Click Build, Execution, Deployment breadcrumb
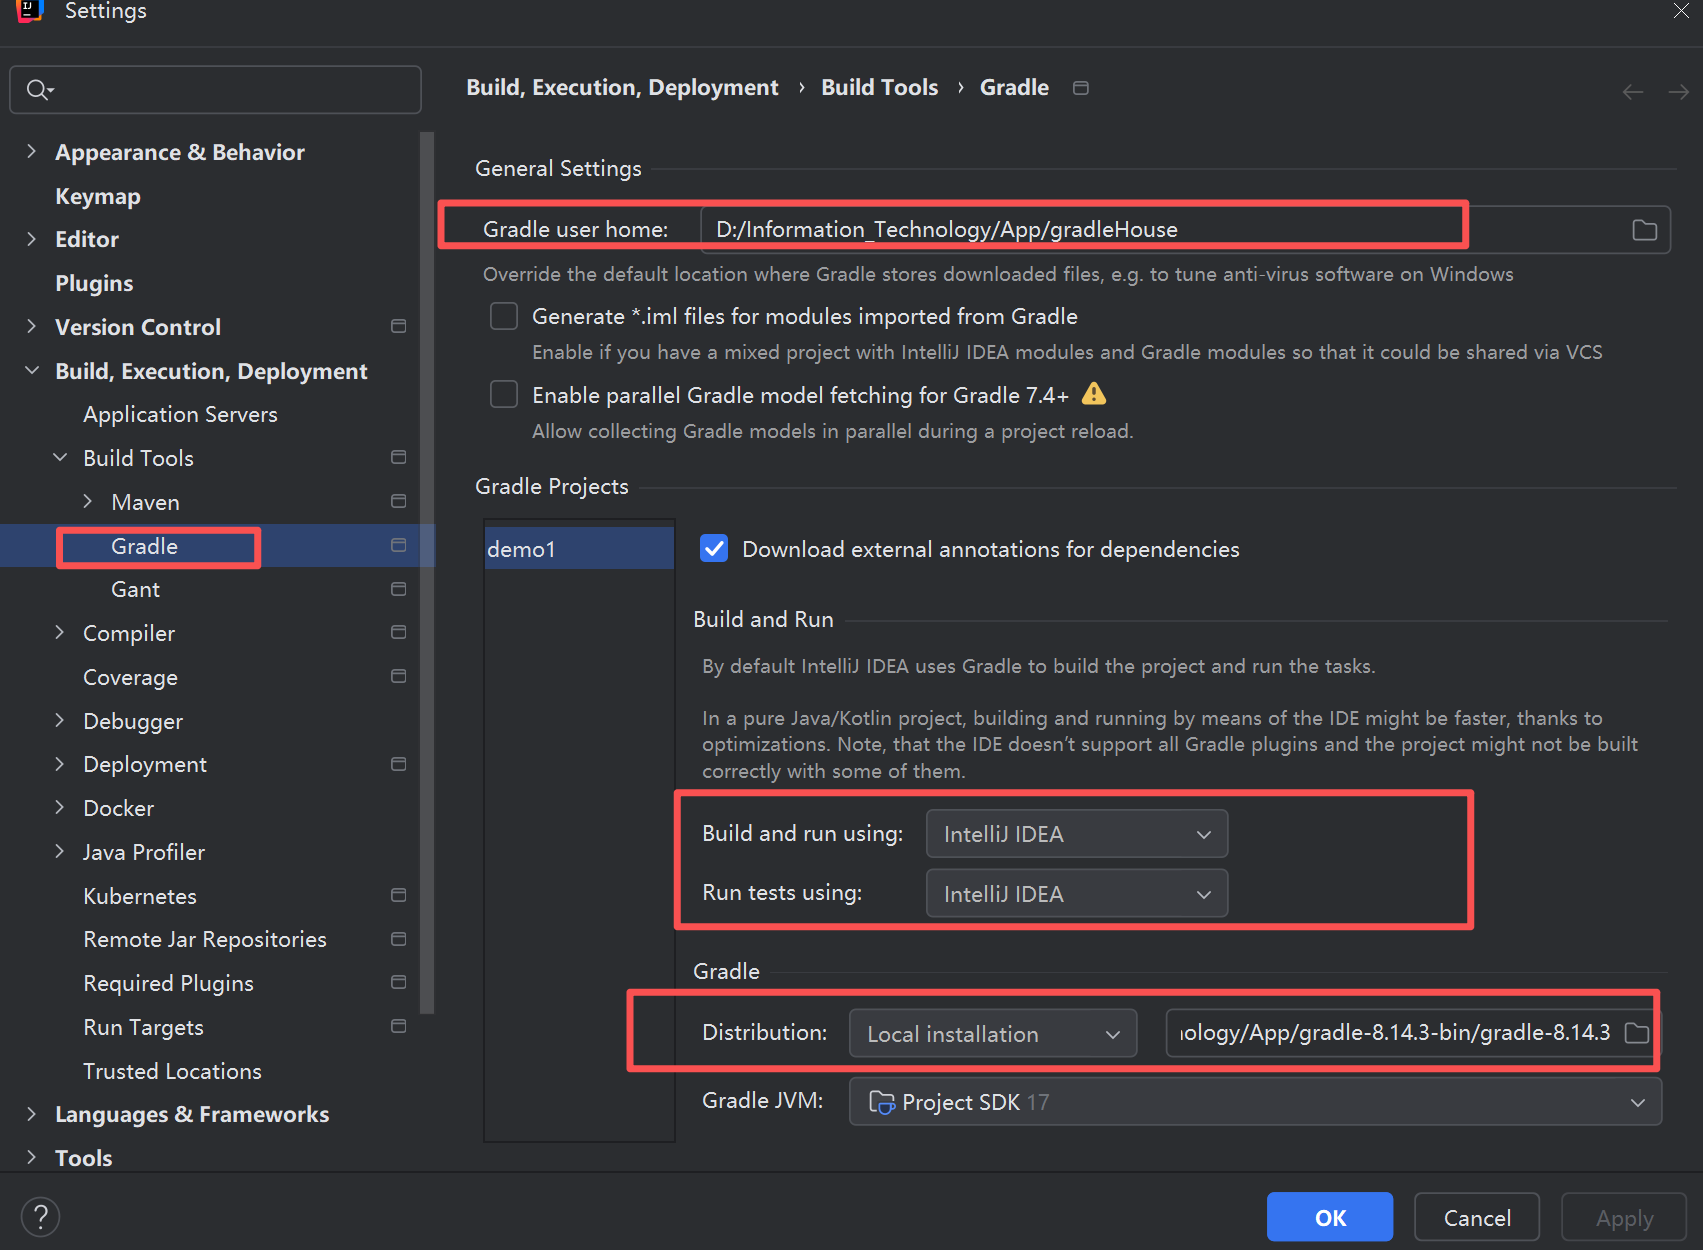 (622, 88)
